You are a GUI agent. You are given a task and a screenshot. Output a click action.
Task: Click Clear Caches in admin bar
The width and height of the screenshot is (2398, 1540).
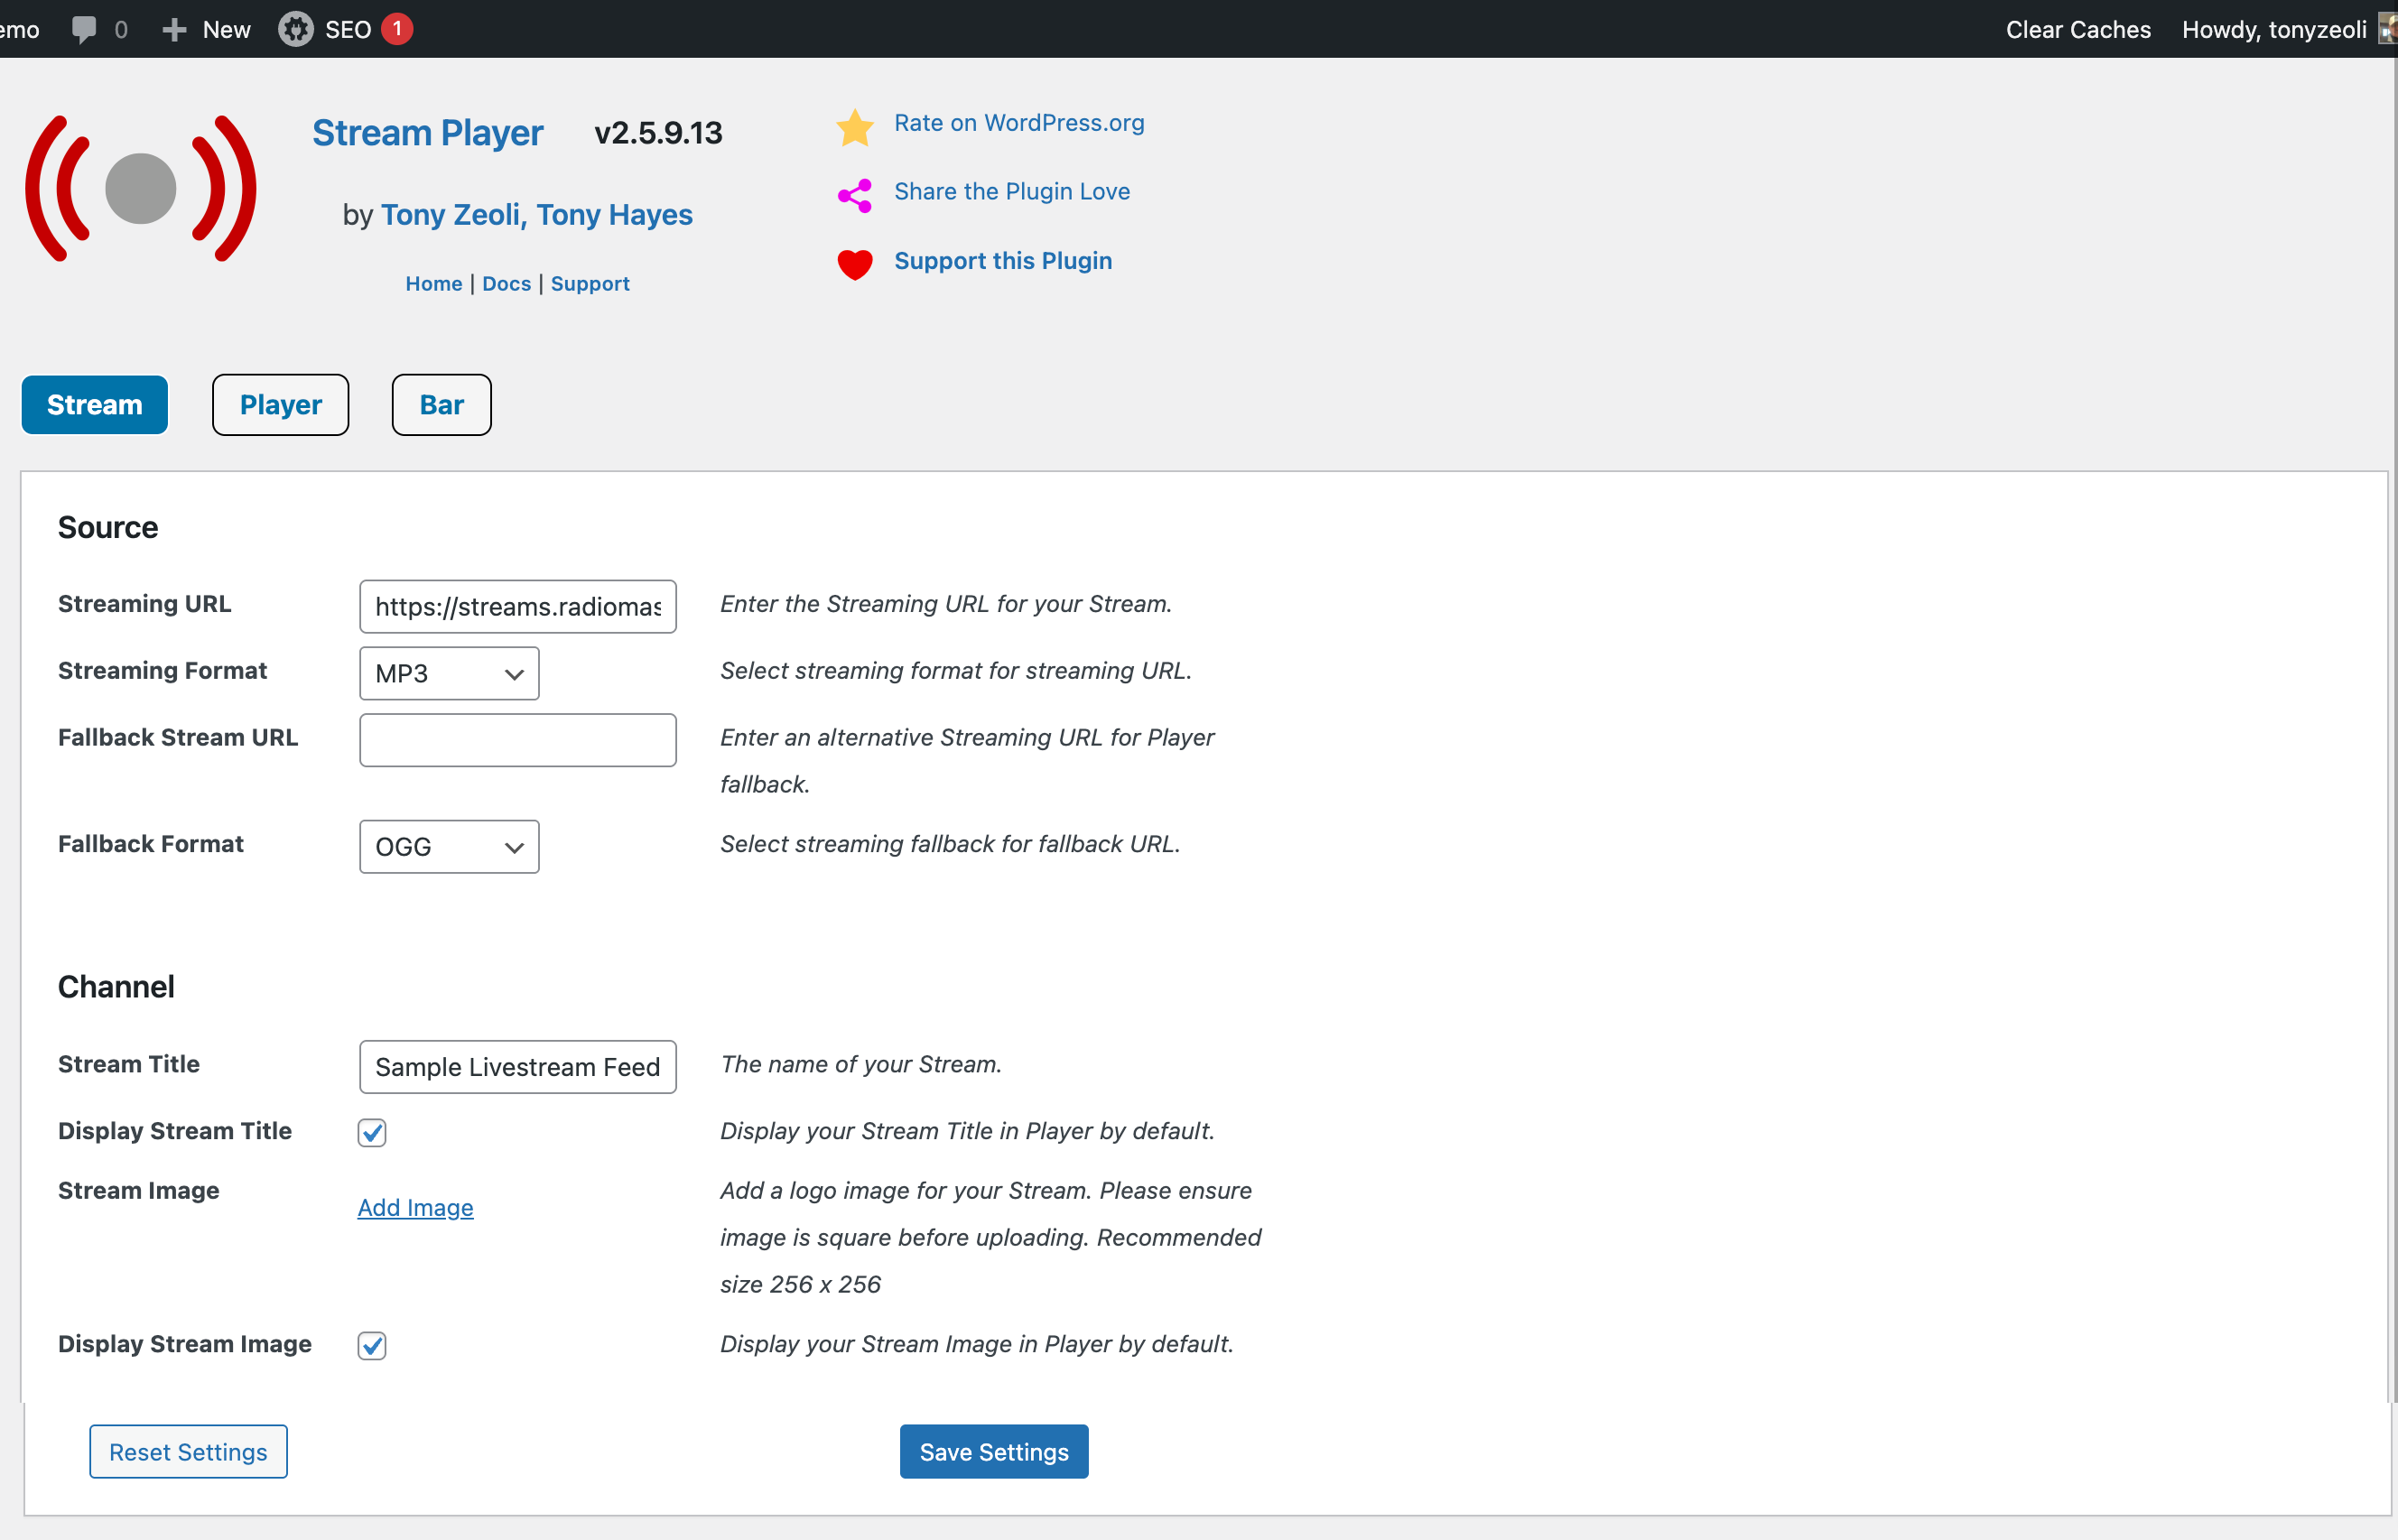[2078, 29]
